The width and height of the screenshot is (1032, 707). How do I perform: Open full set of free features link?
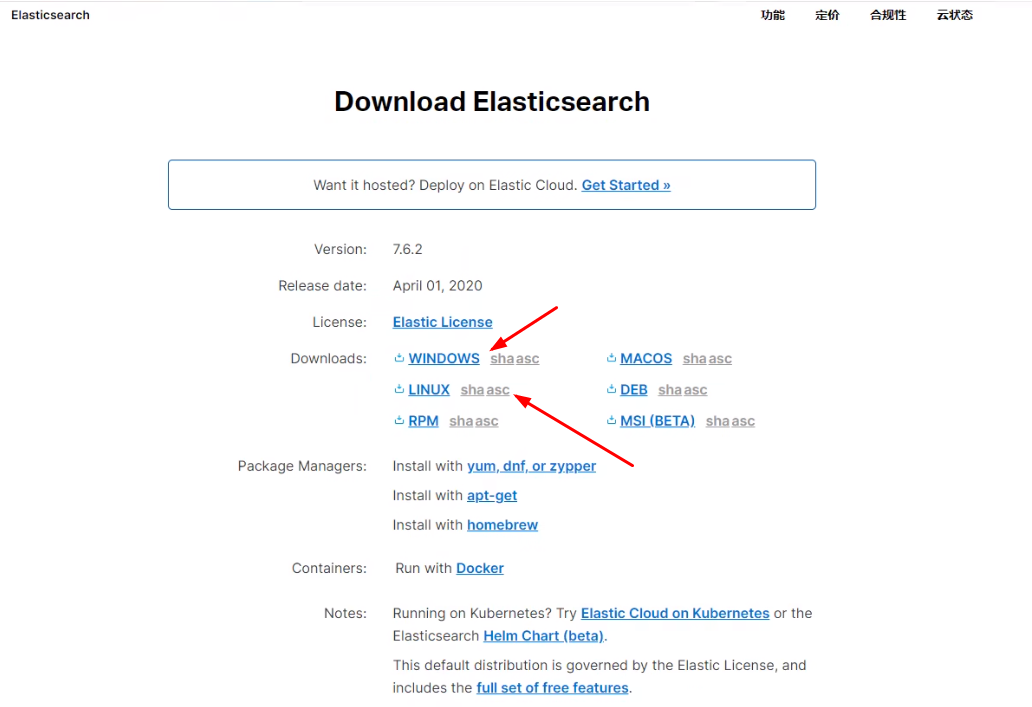click(552, 688)
